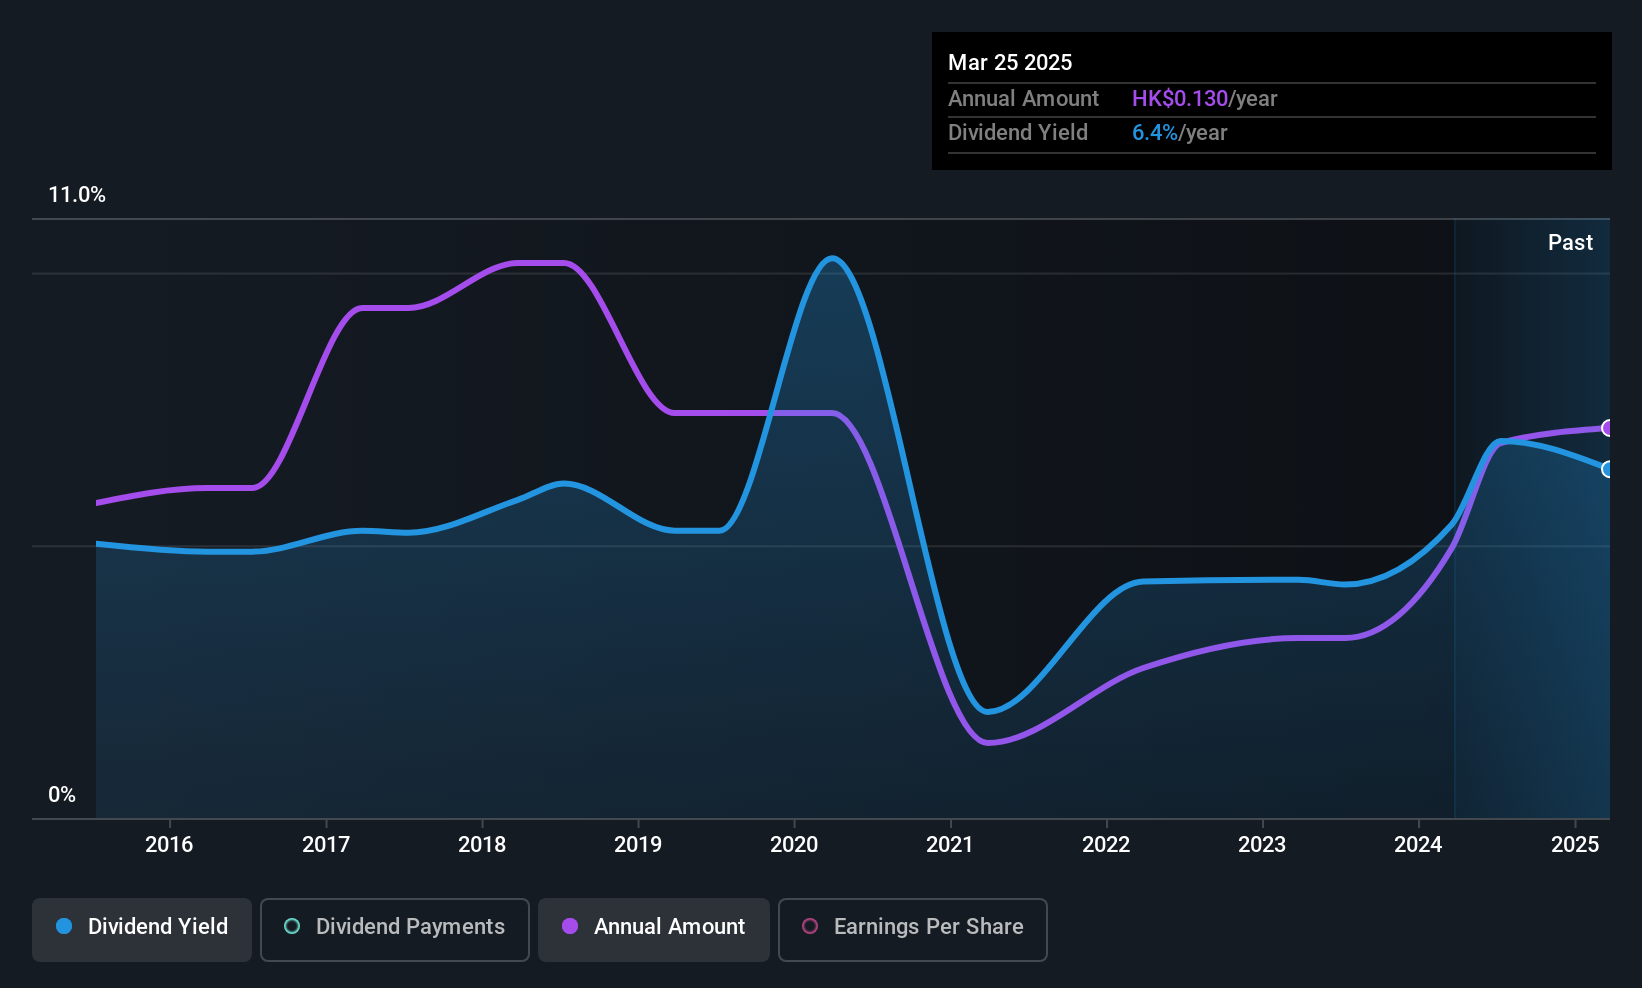This screenshot has height=988, width=1642.
Task: Click the 2023 axis label
Action: [1262, 844]
